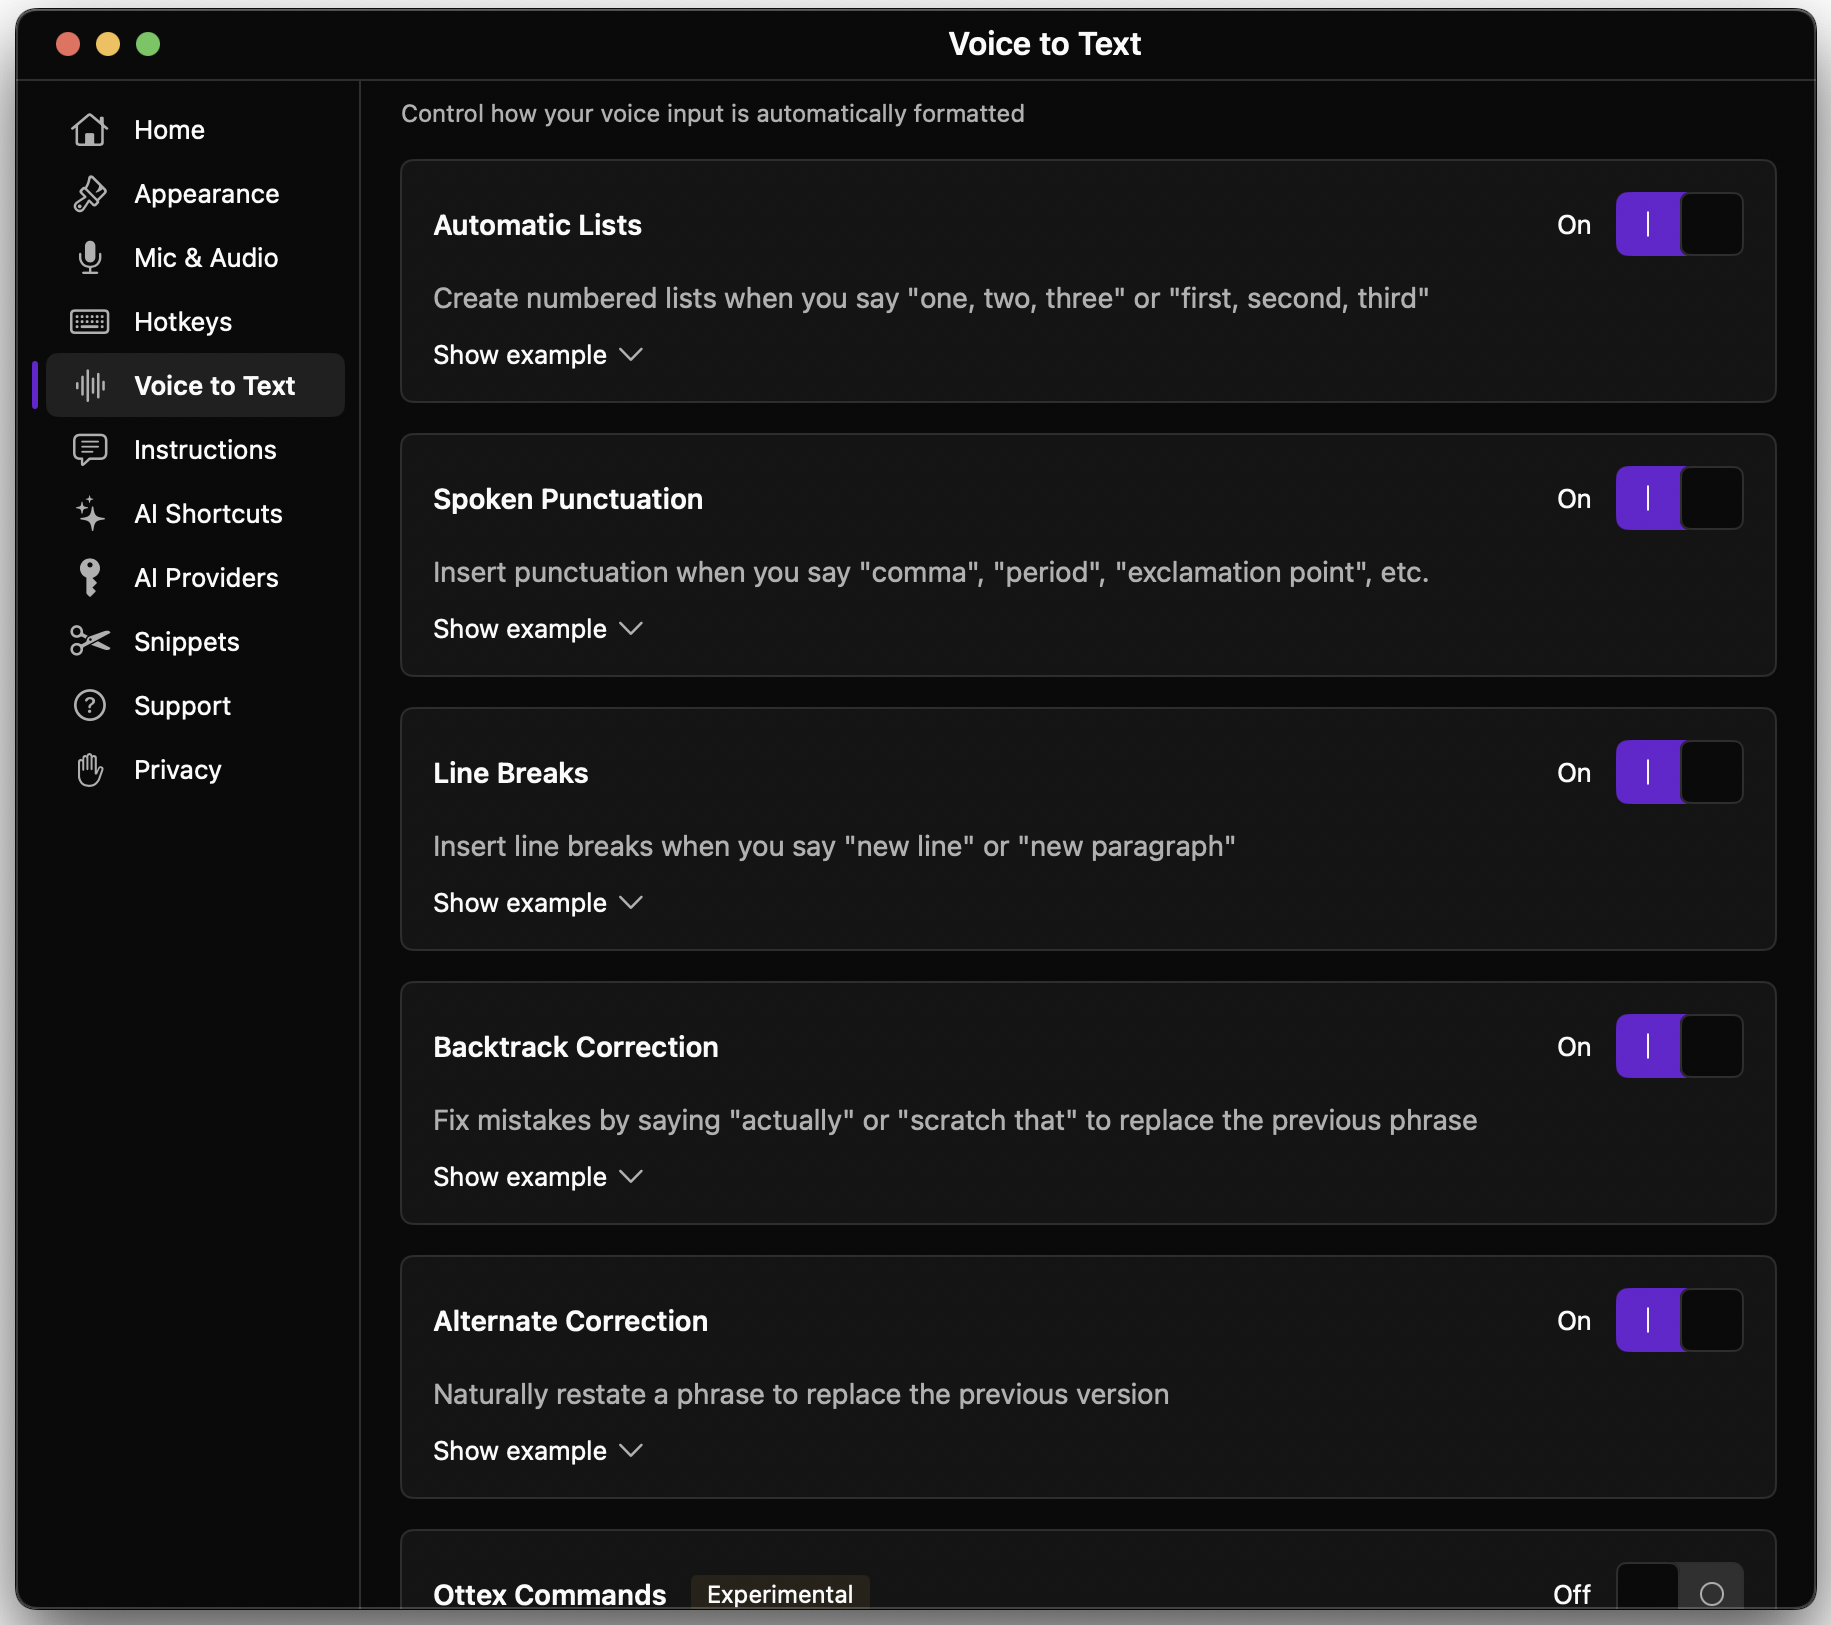This screenshot has height=1625, width=1831.
Task: Select the Voice to Text waveform icon
Action: (90, 385)
